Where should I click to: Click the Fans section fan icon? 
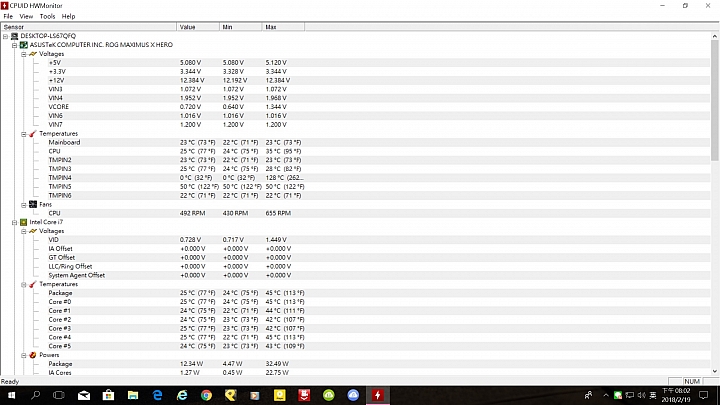tap(33, 204)
